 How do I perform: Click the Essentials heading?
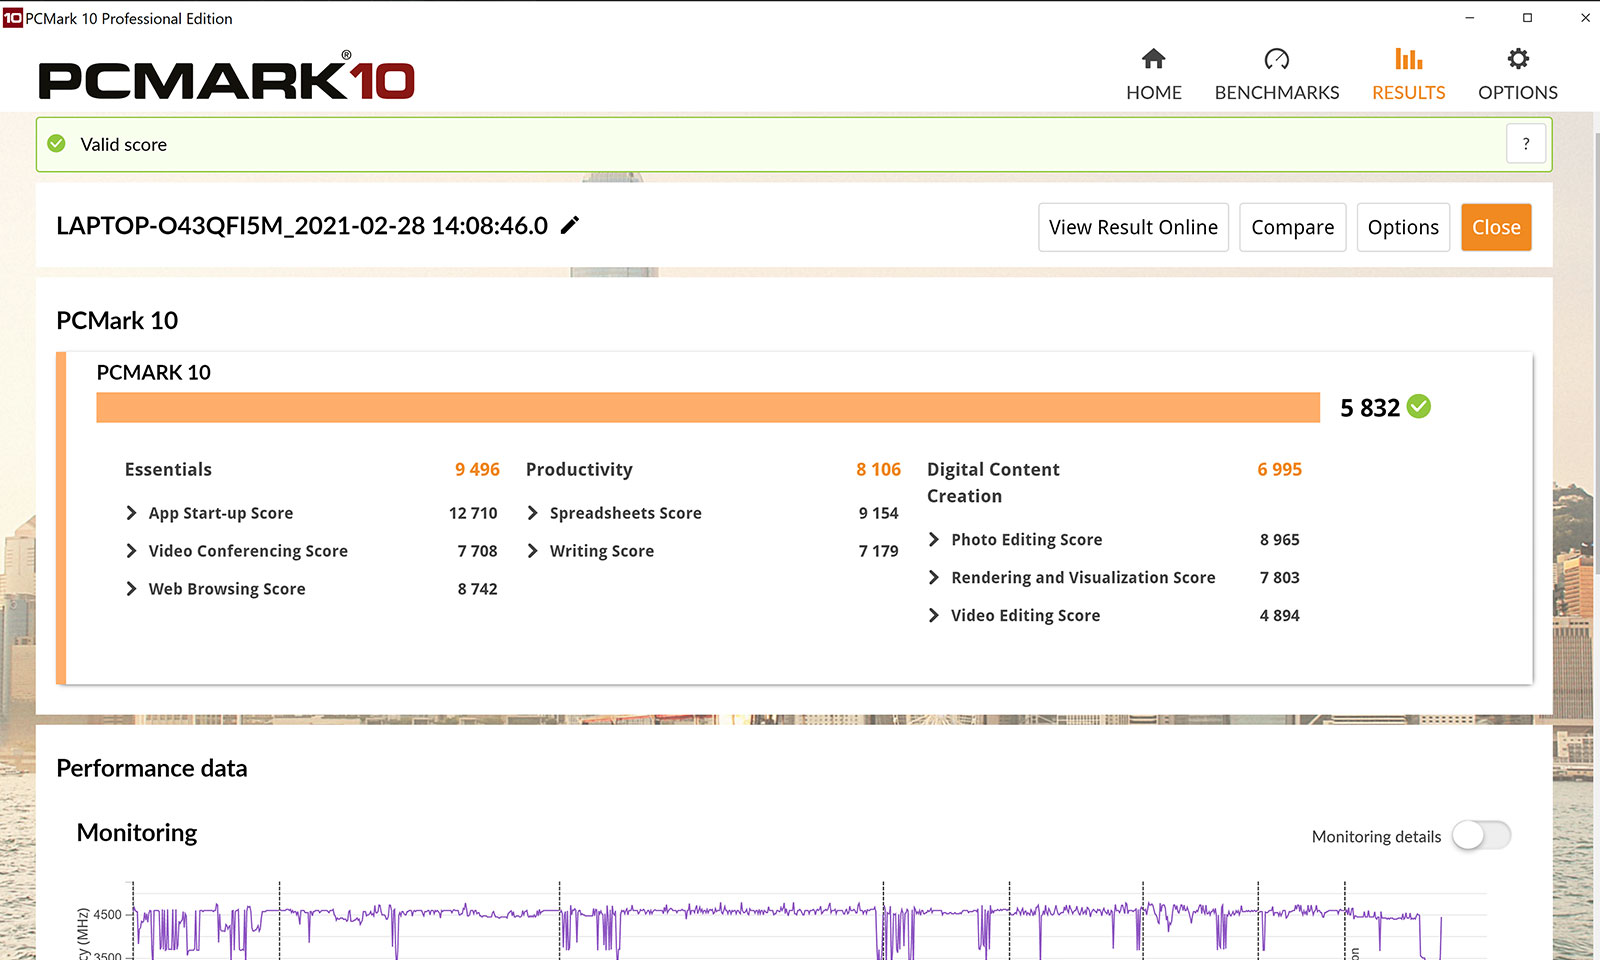pos(168,469)
